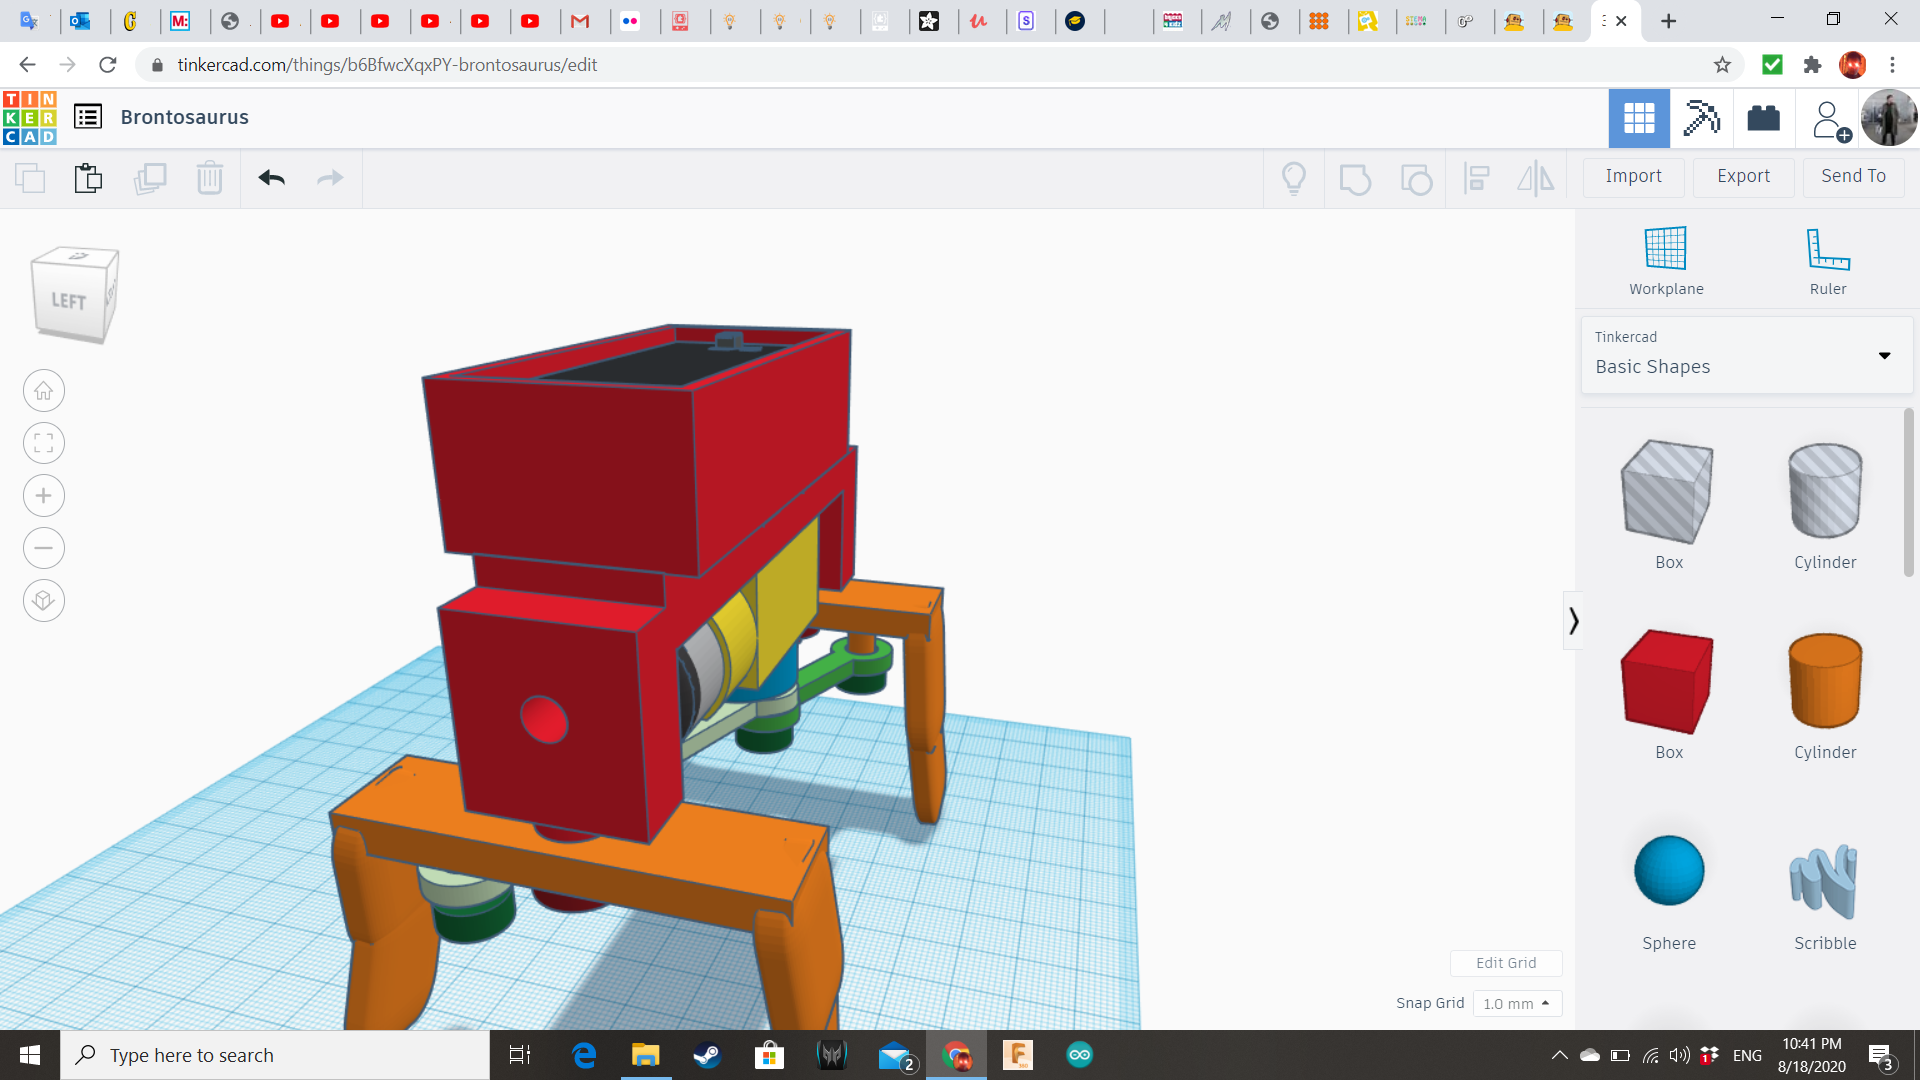Click the LEFT face of view cube

point(68,301)
